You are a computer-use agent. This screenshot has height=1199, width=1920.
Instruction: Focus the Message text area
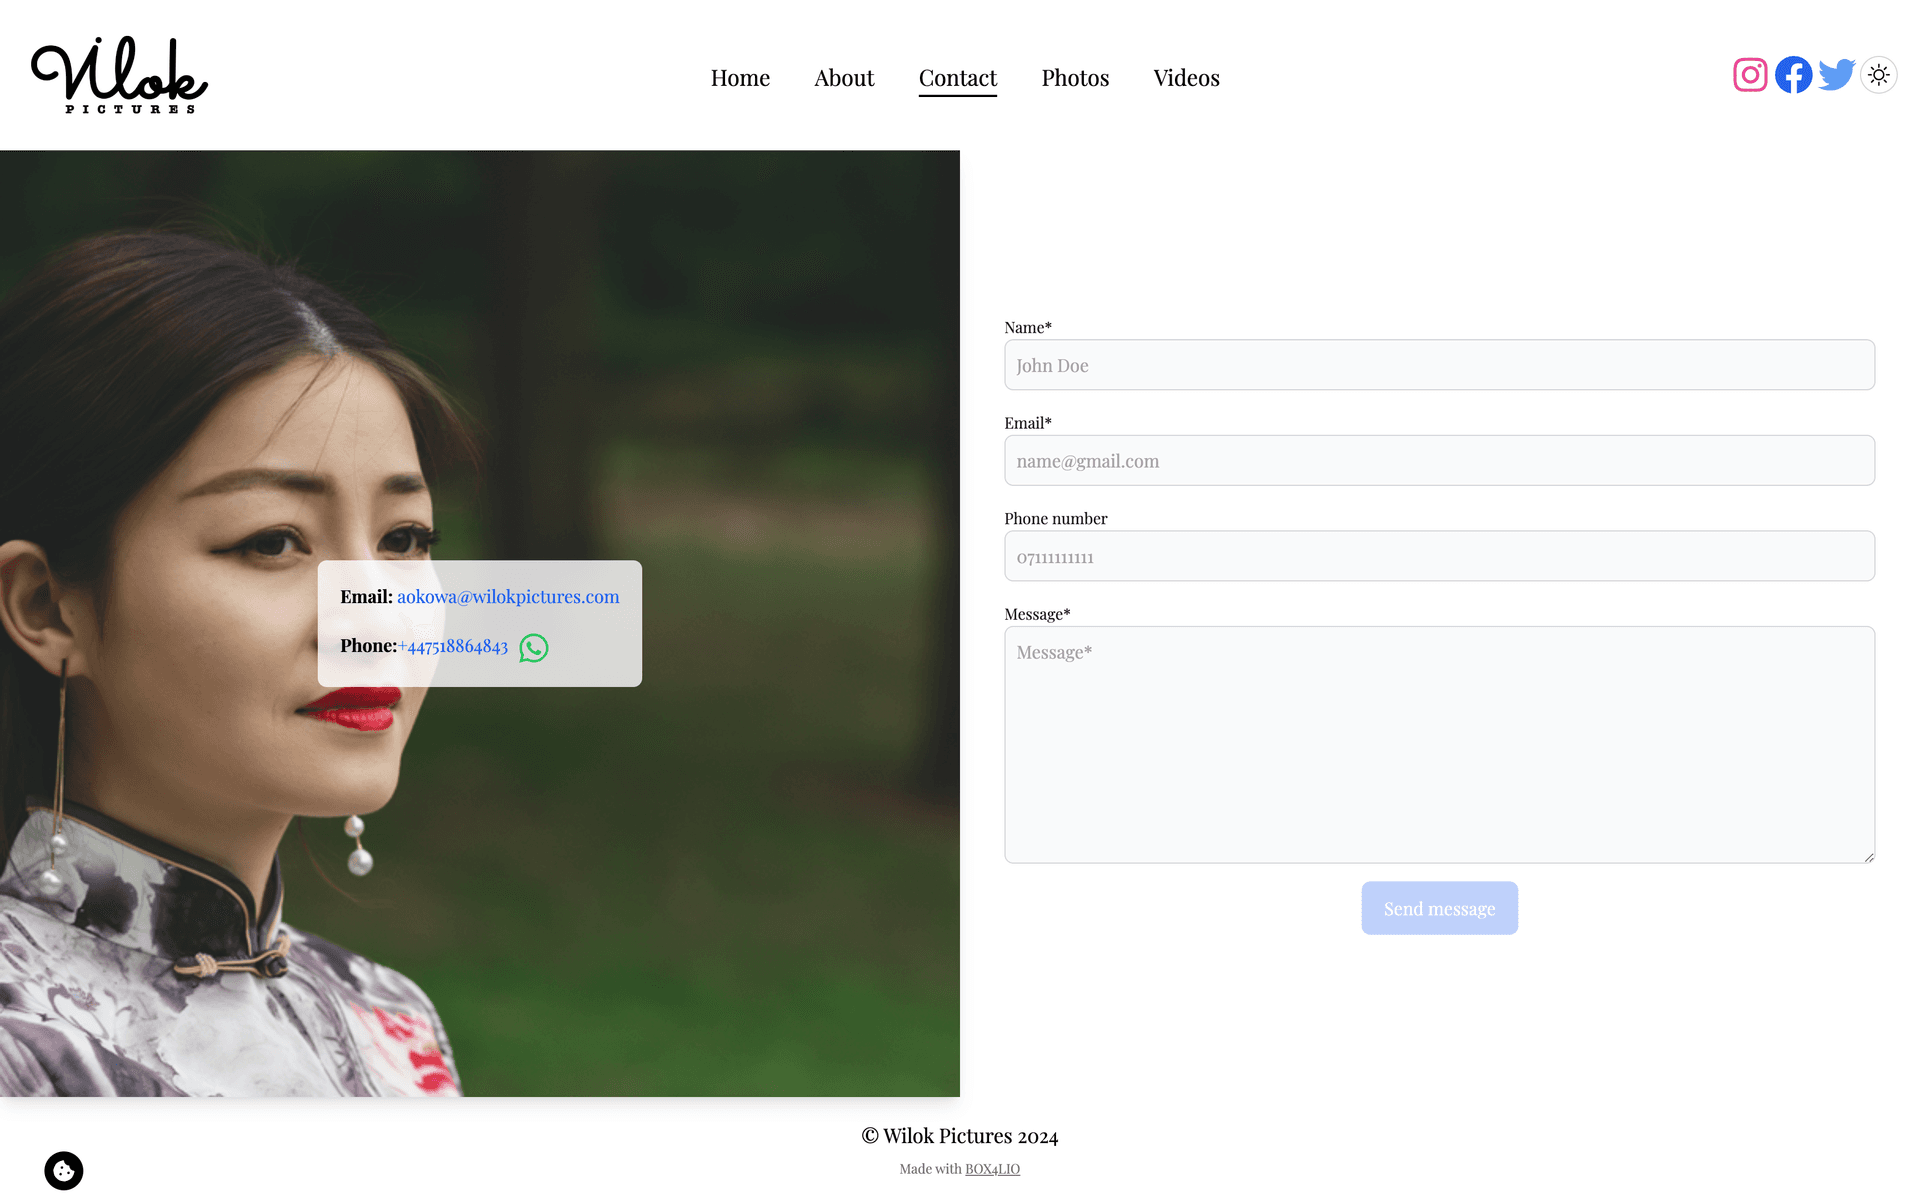point(1439,744)
